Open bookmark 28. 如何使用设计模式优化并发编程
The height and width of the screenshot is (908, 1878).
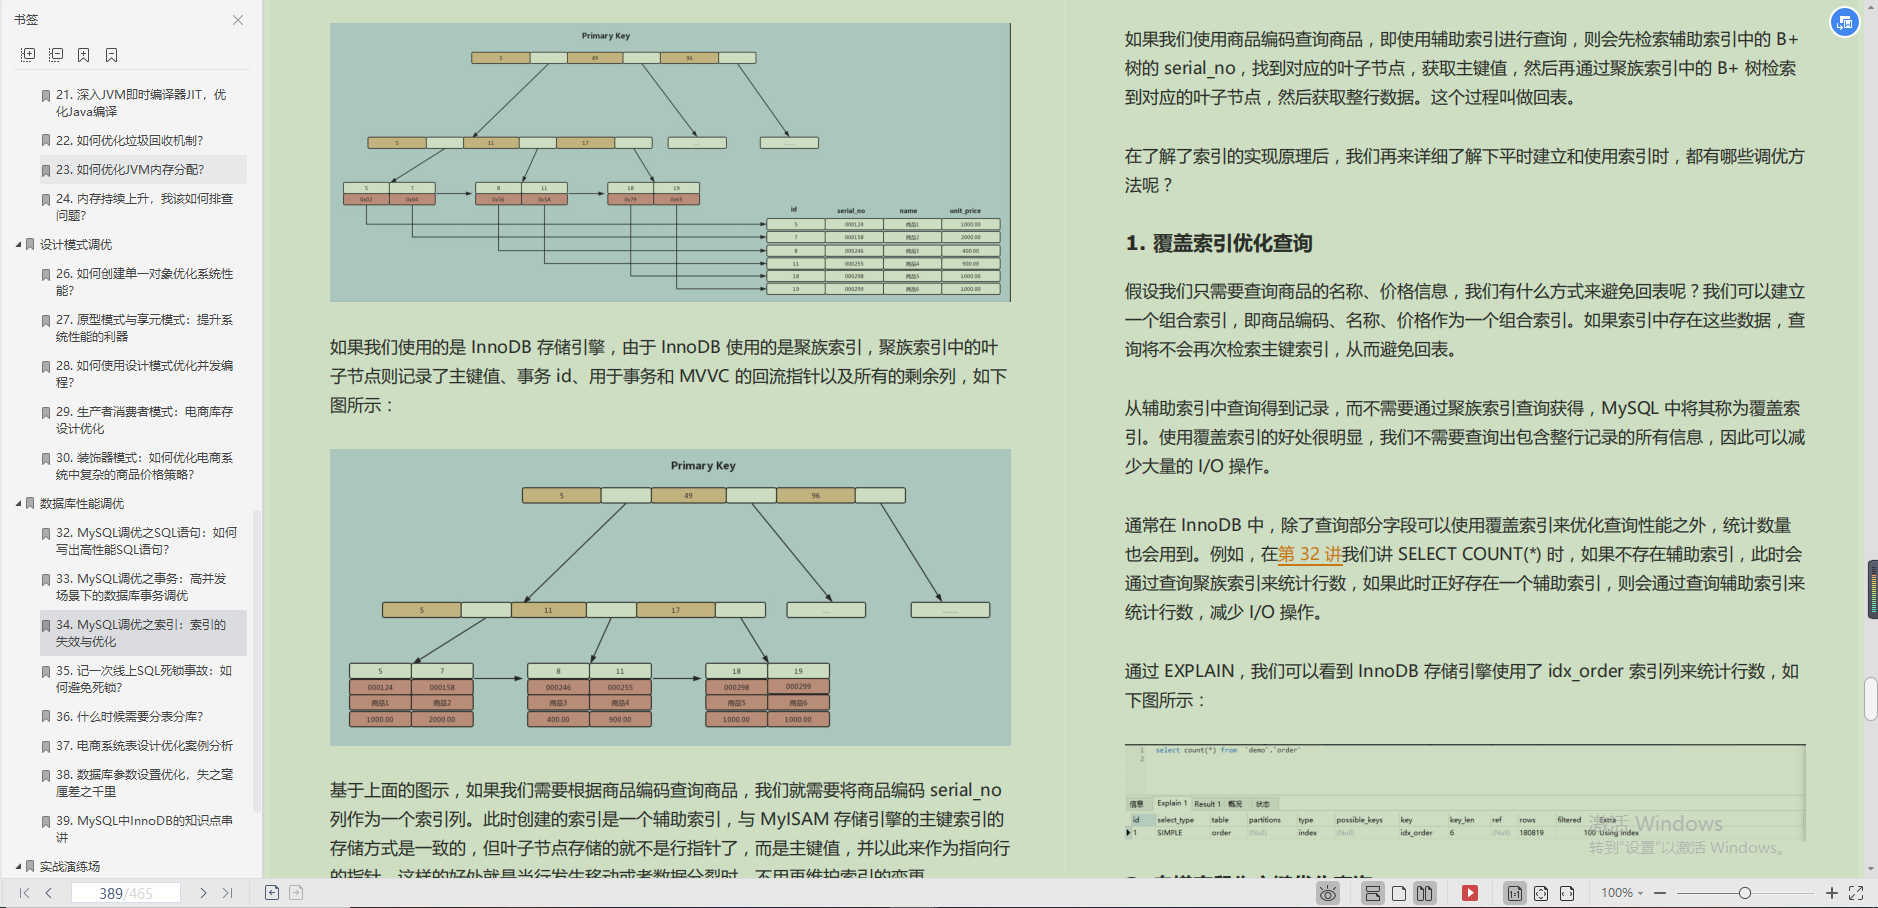click(x=142, y=374)
